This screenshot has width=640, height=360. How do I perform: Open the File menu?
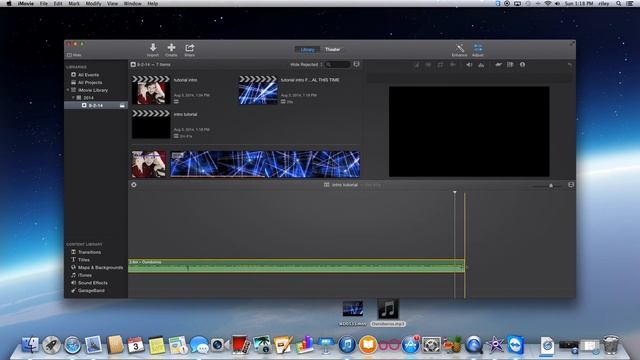[44, 3]
